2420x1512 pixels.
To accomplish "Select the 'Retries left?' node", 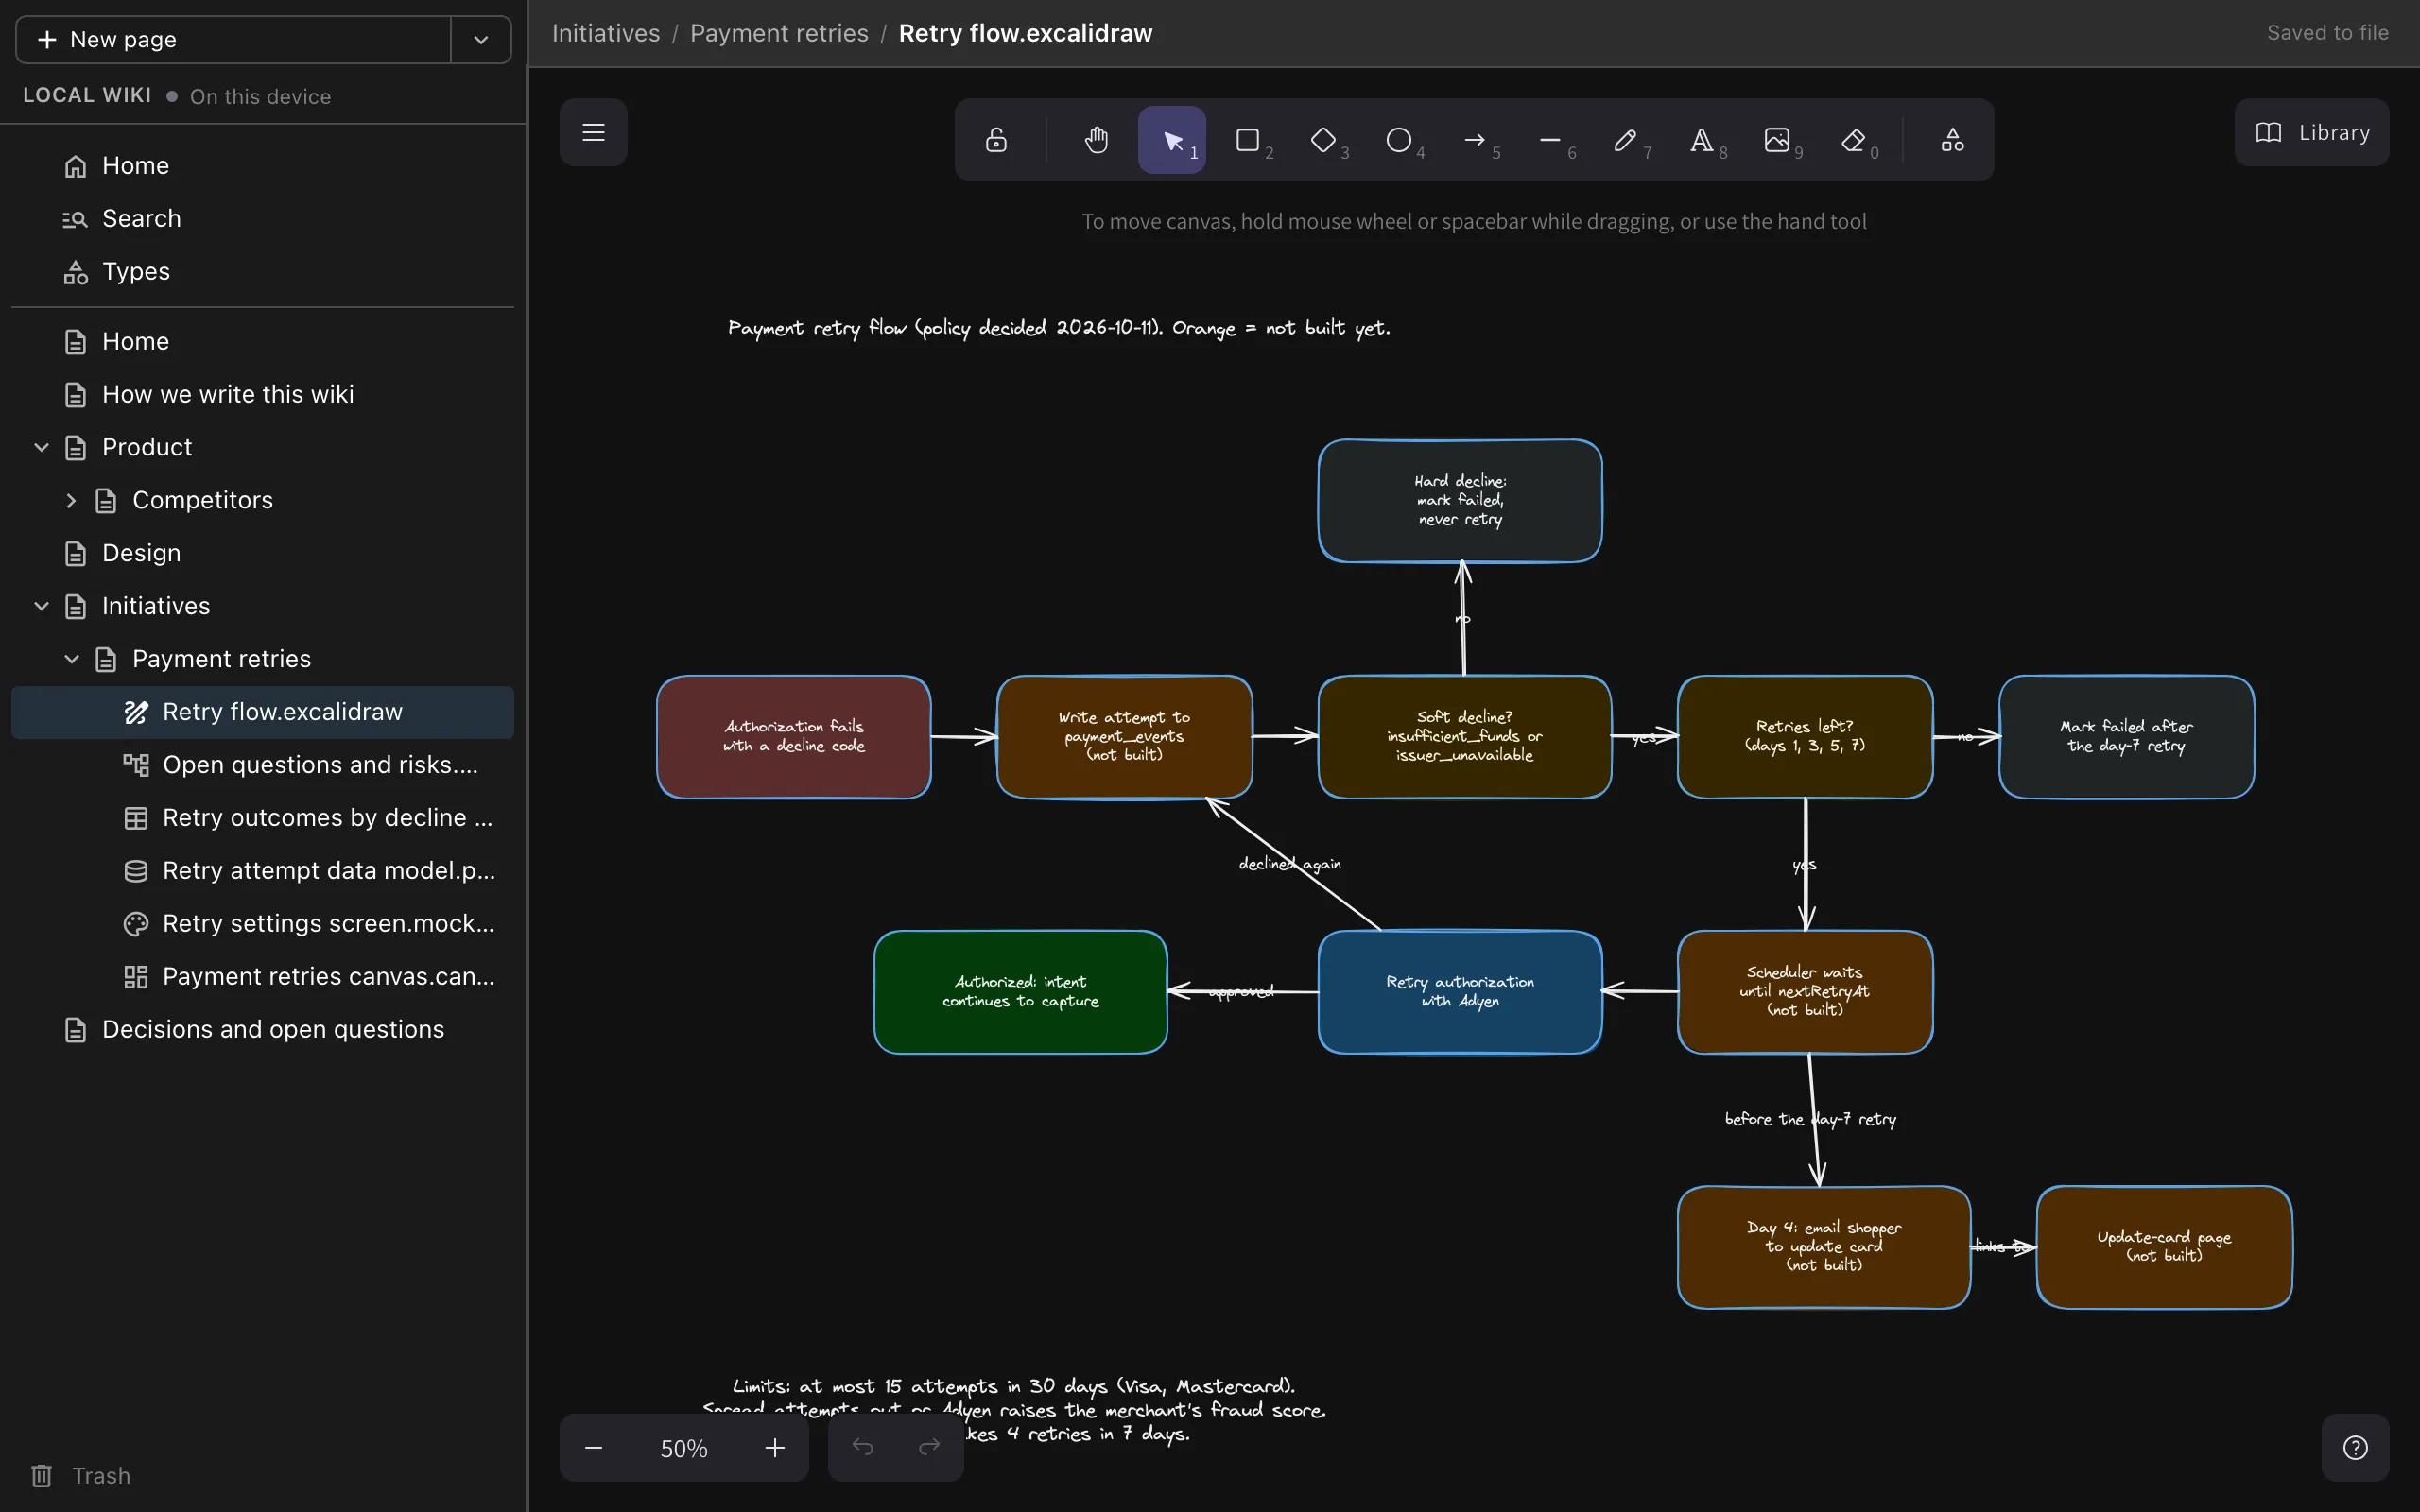I will point(1804,737).
